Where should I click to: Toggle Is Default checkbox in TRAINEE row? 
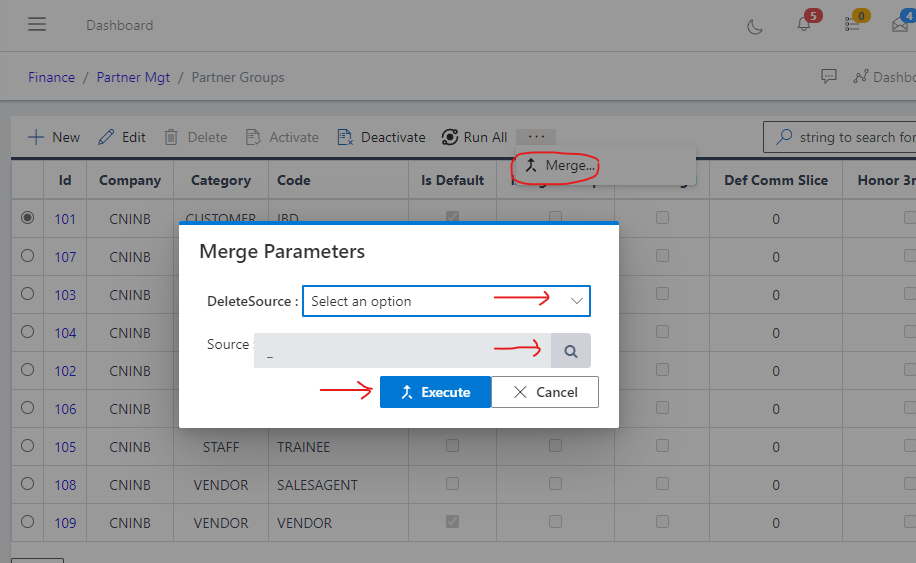point(452,446)
